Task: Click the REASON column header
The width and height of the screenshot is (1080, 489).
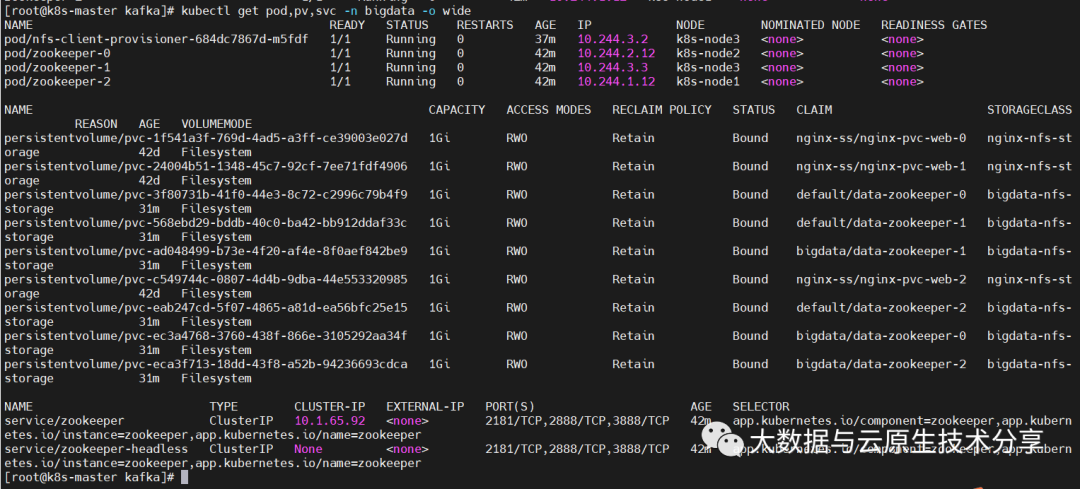Action: [x=96, y=124]
